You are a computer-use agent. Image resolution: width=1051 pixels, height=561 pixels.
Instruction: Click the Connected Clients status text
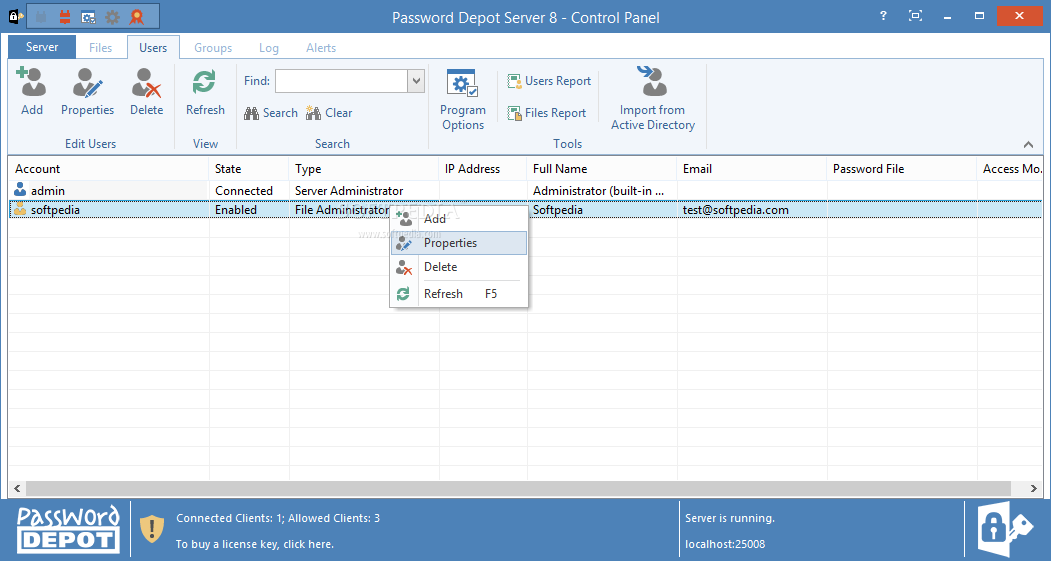click(x=277, y=518)
